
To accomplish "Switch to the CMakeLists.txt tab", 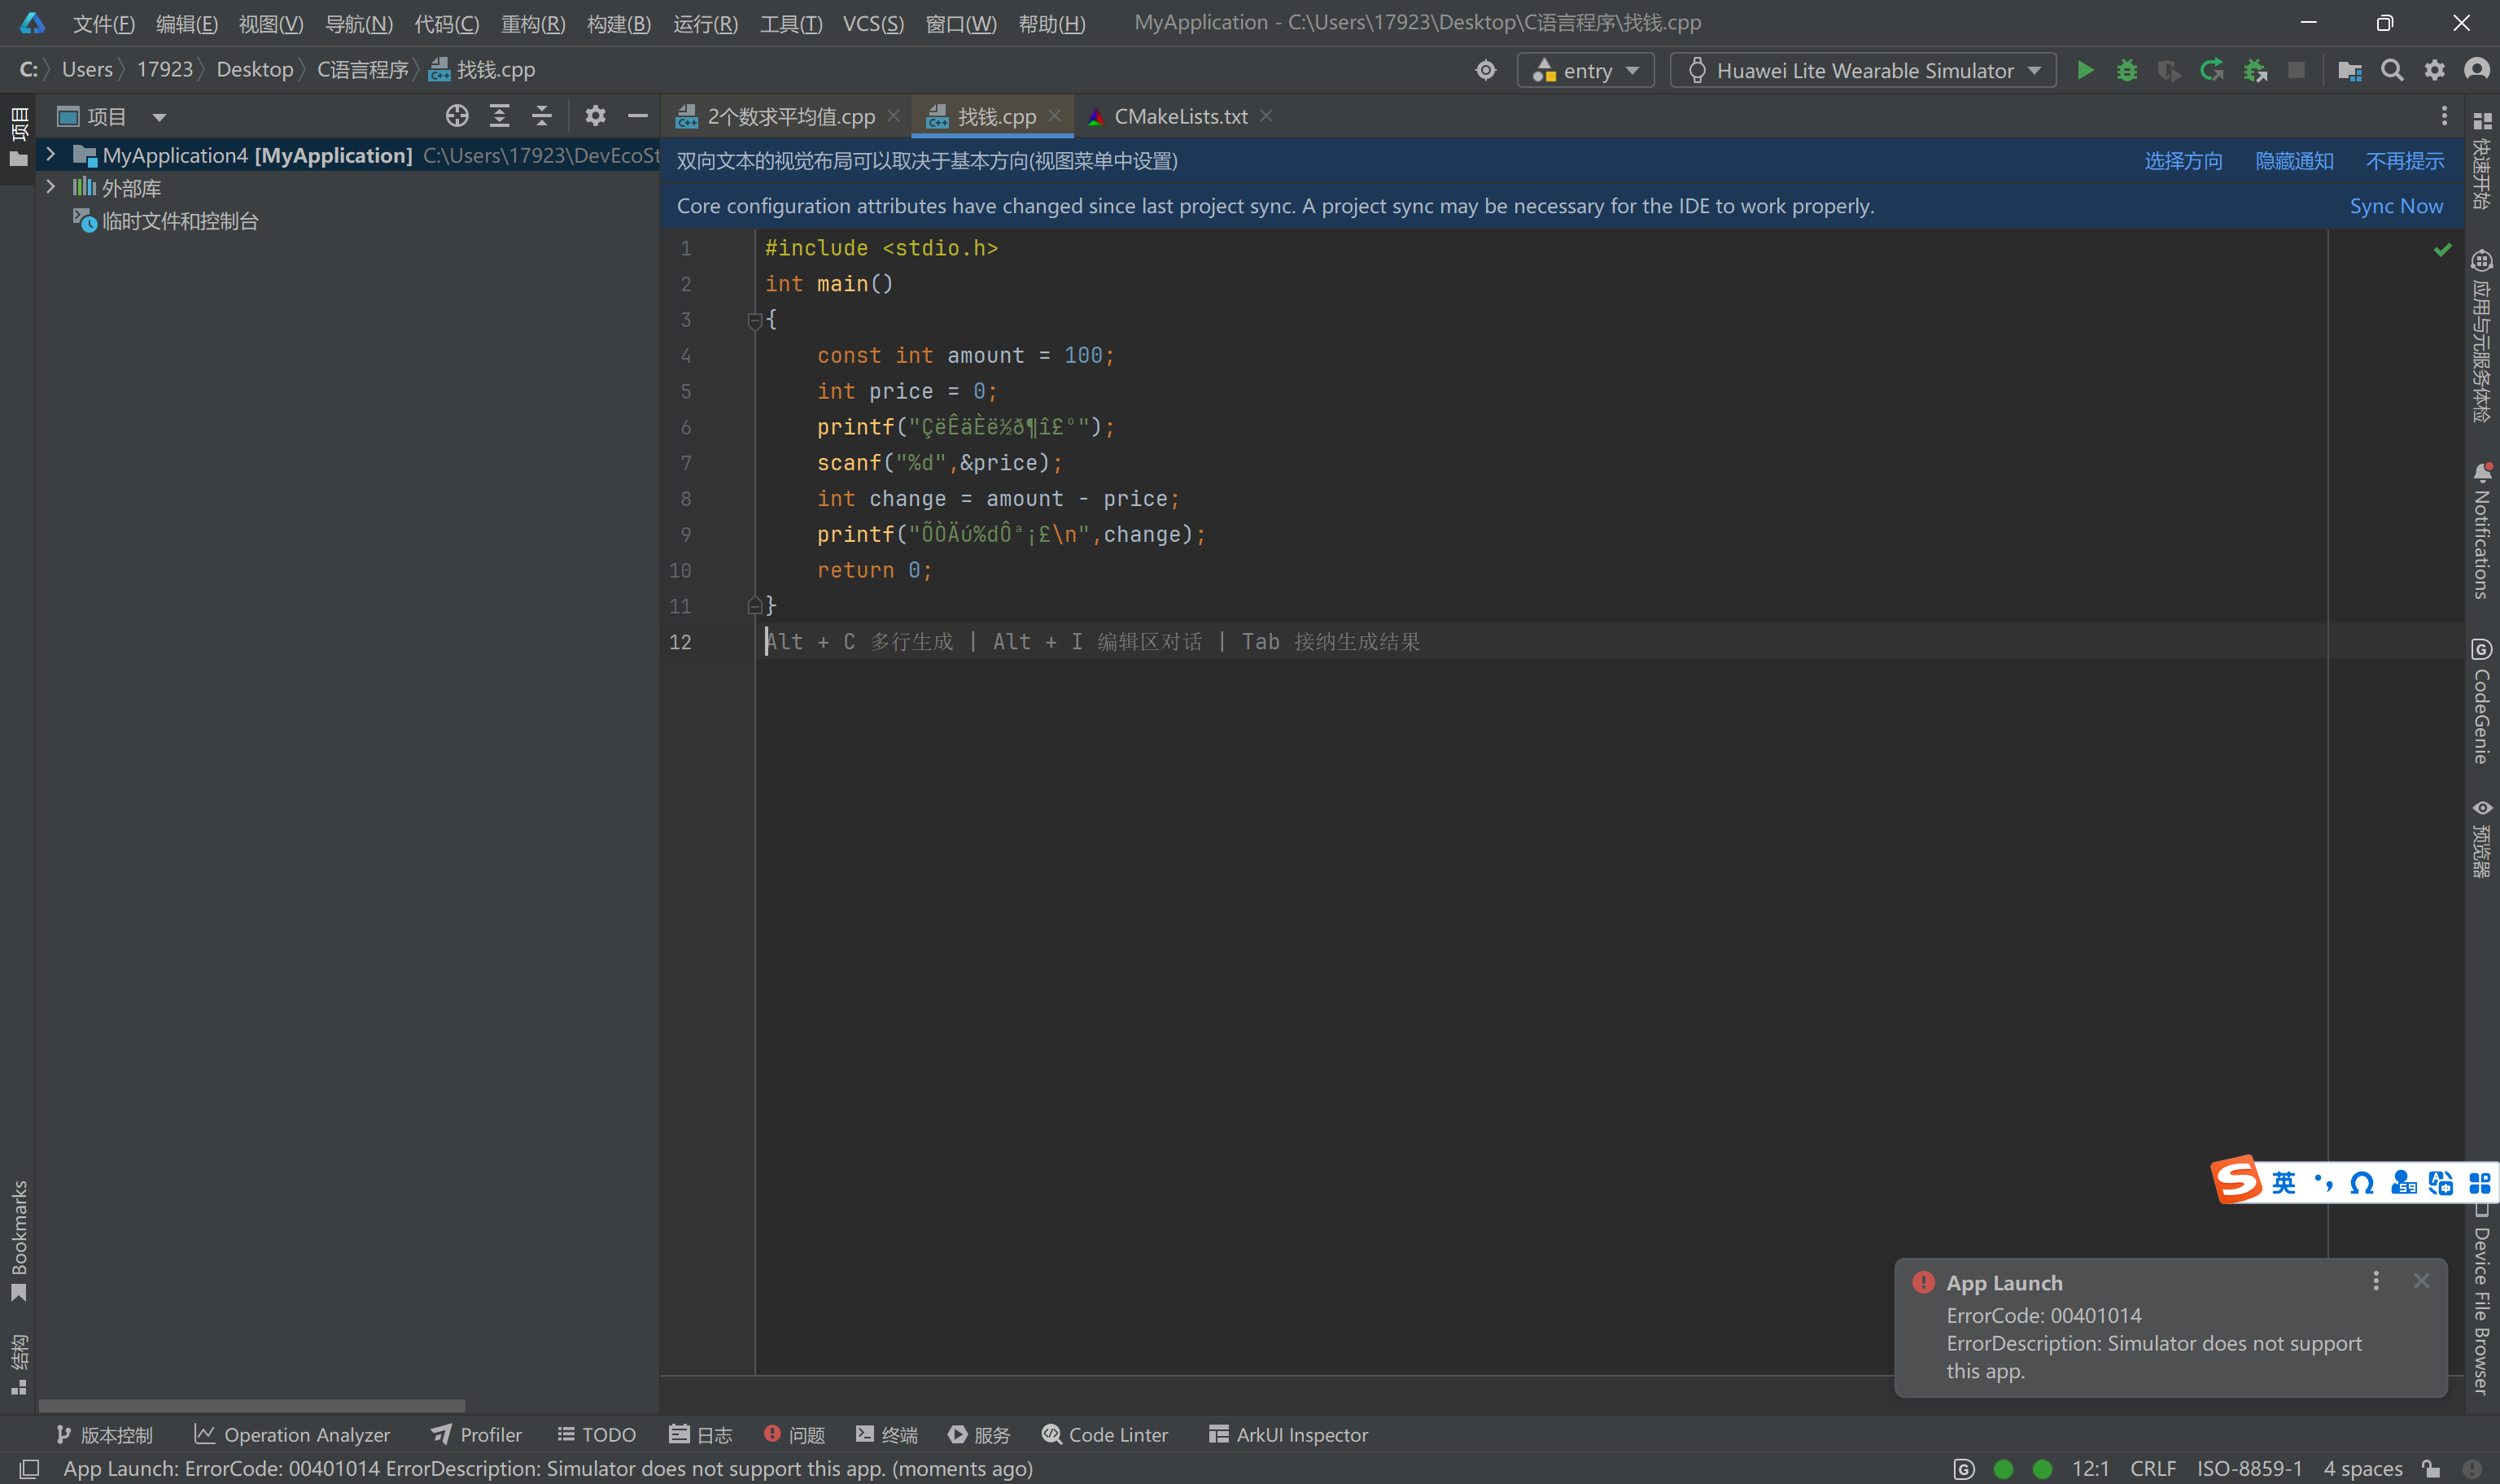I will click(x=1180, y=116).
